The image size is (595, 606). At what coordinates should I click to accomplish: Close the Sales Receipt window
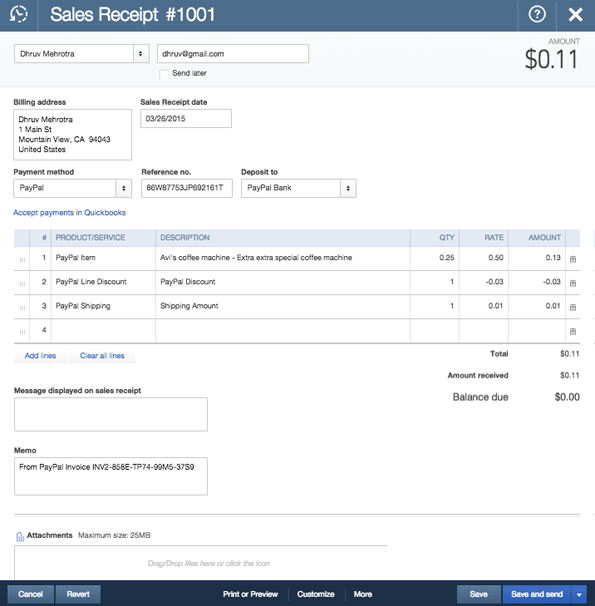[575, 15]
